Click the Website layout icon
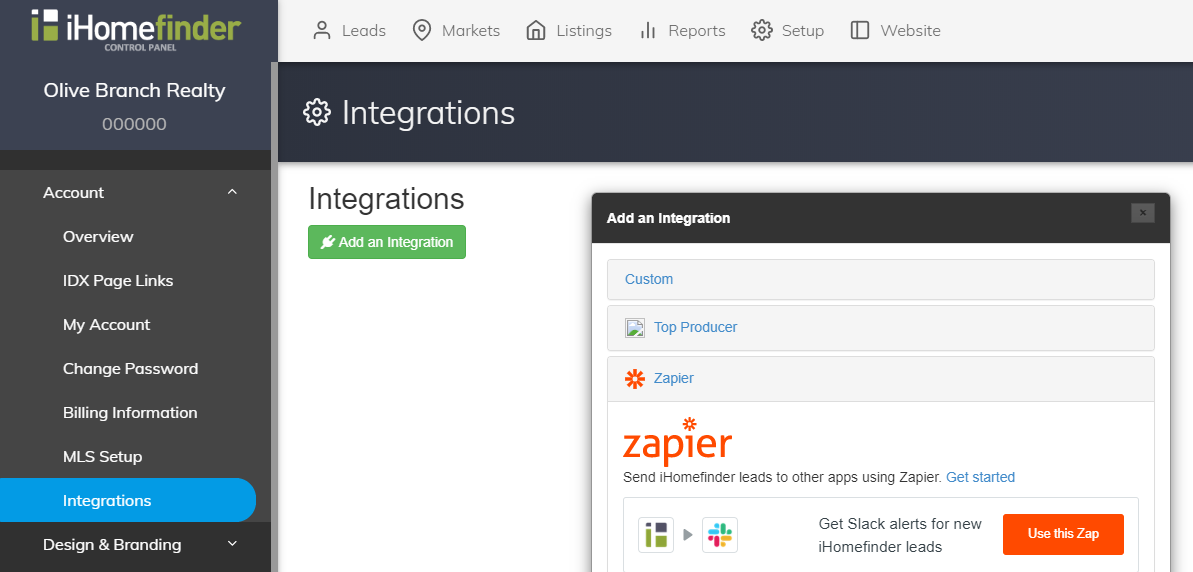 860,30
